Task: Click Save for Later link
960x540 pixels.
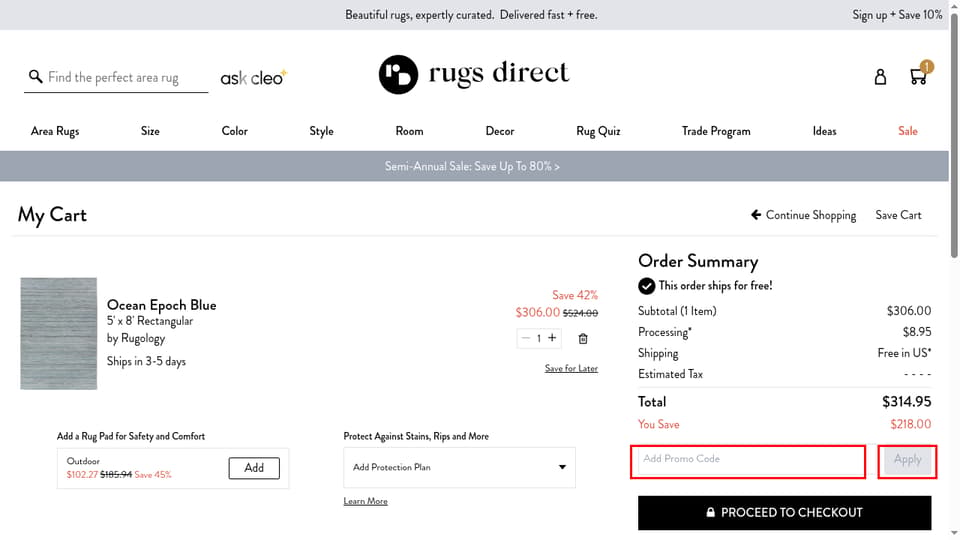Action: [571, 368]
